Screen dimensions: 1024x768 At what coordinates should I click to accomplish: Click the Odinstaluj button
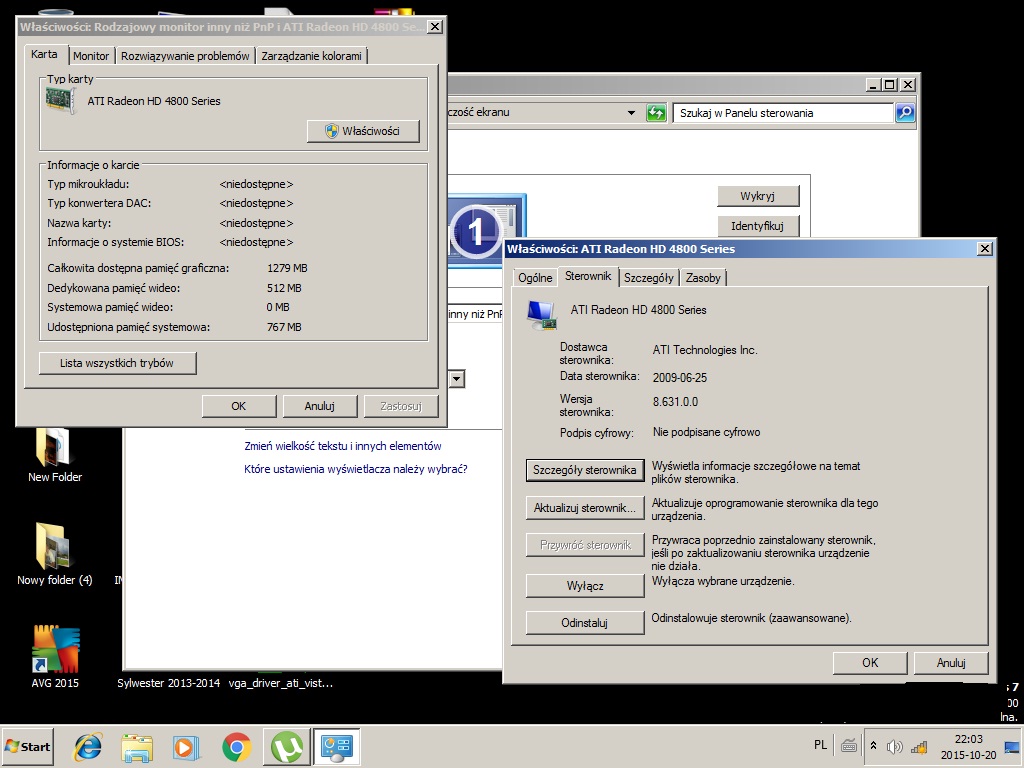point(584,622)
